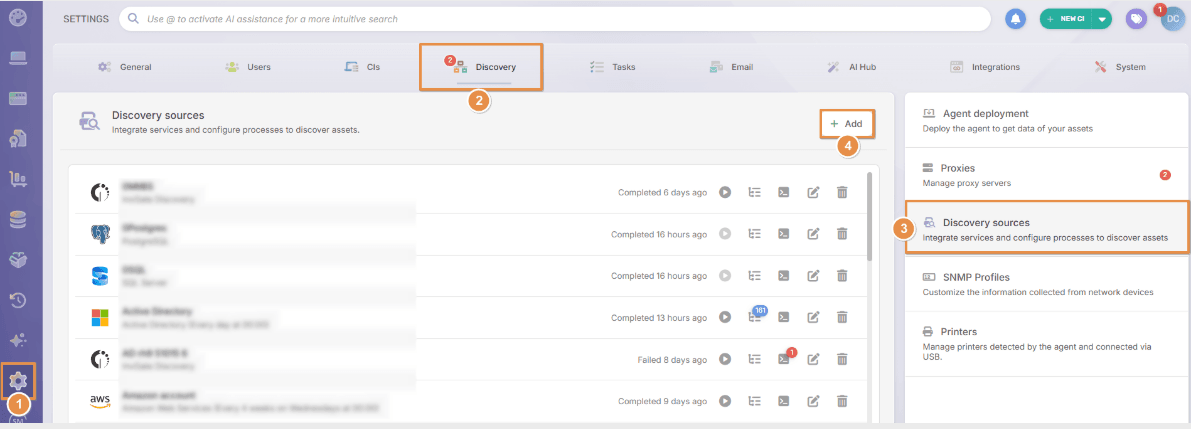Open failed source log with red badge
Viewport: 1191px width, 429px height.
click(784, 358)
